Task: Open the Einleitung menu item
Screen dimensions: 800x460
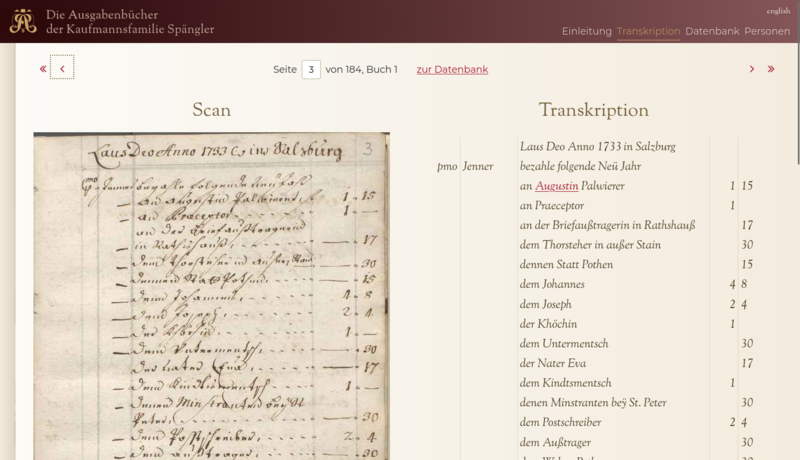Action: coord(586,31)
